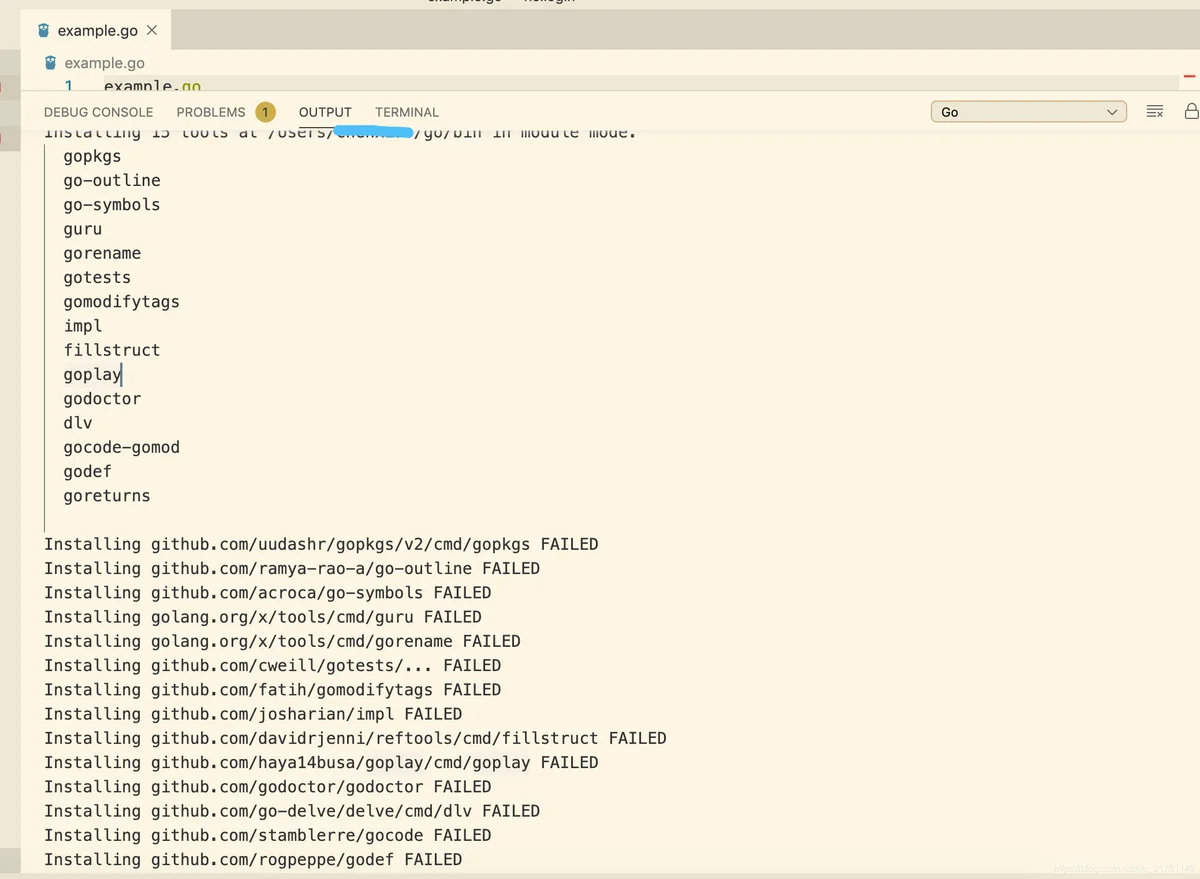The image size is (1200, 879).
Task: Open the PROBLEMS tab
Action: 211,112
